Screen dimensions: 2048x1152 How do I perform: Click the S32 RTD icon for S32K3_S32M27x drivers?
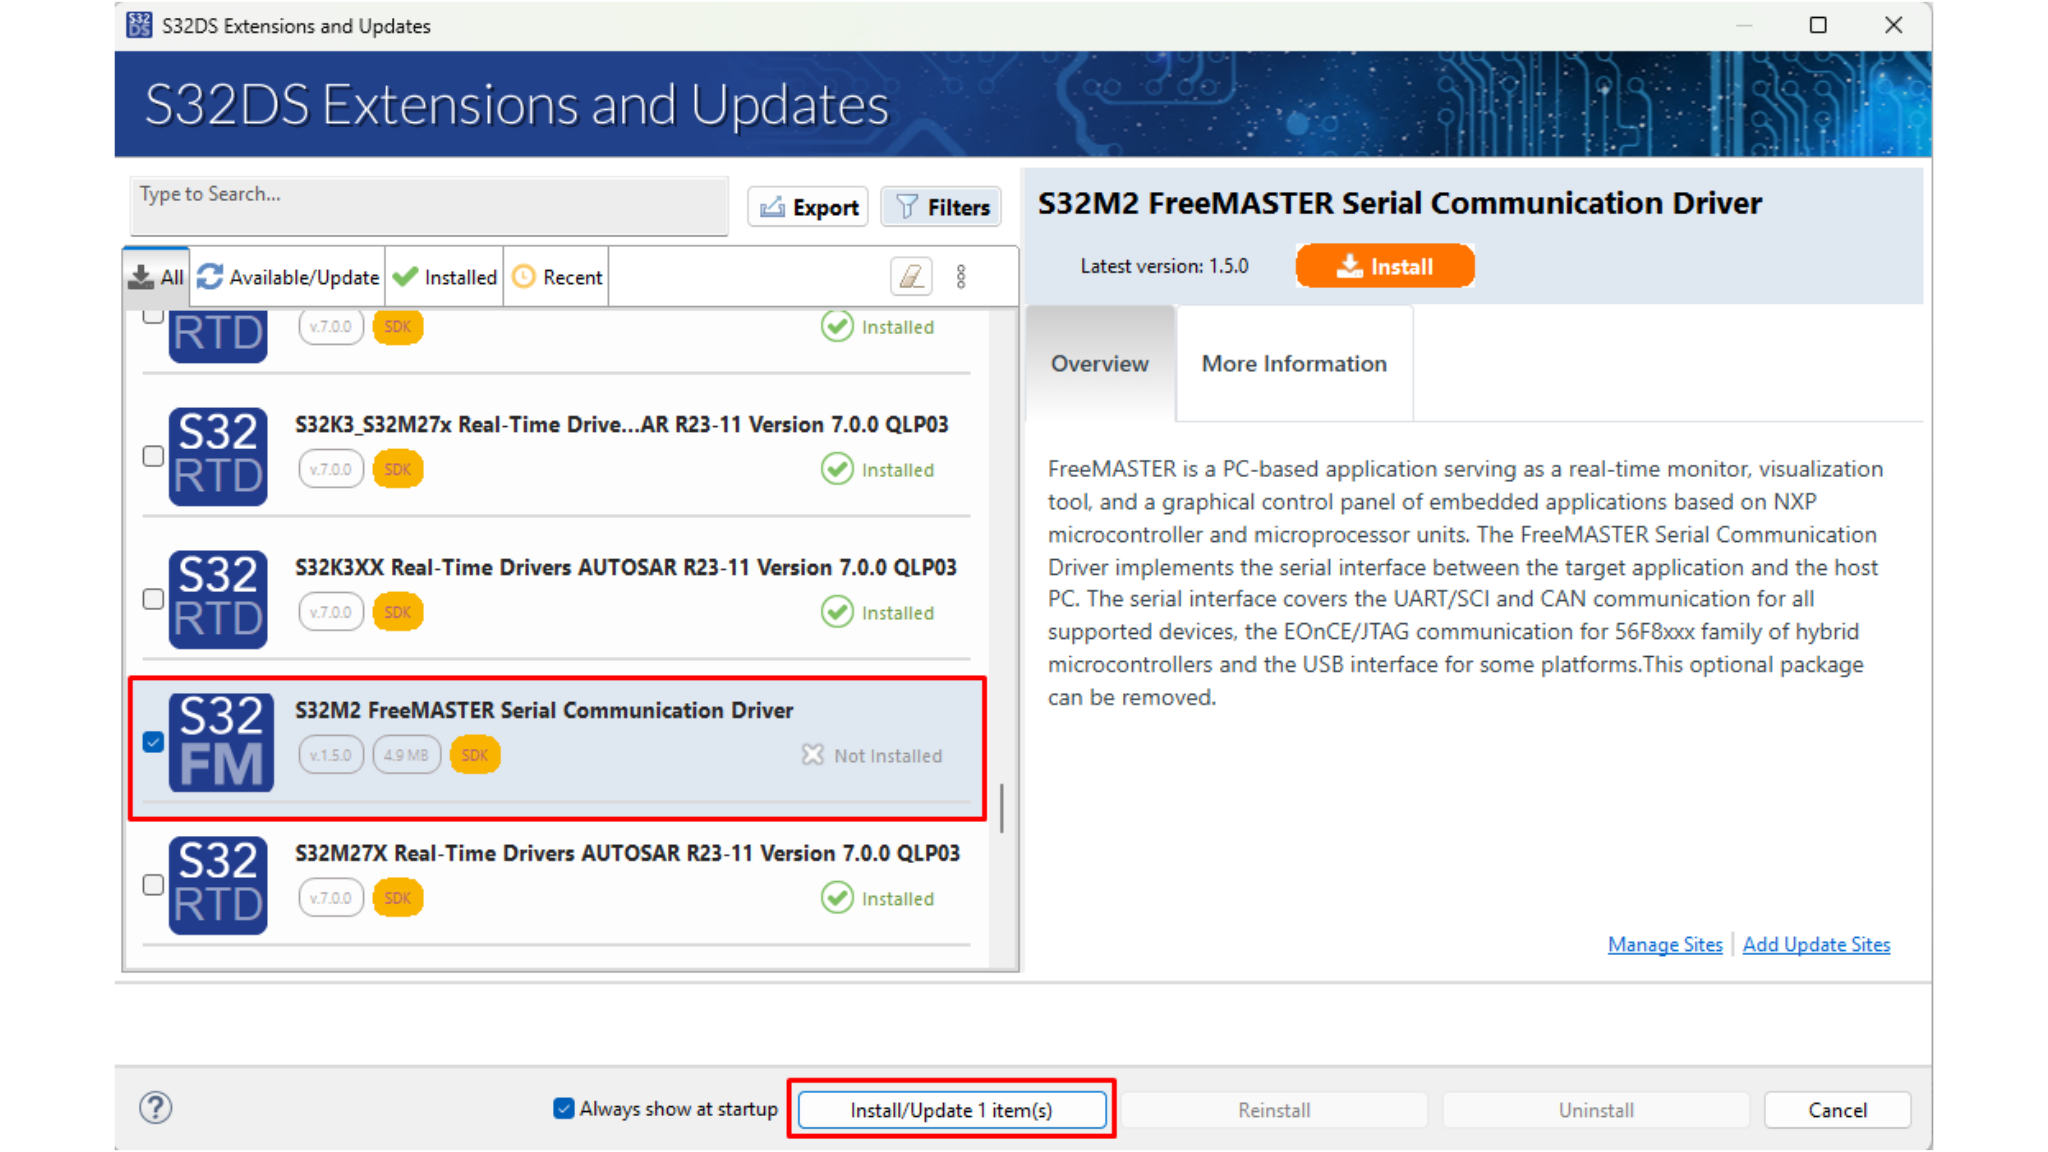(219, 456)
